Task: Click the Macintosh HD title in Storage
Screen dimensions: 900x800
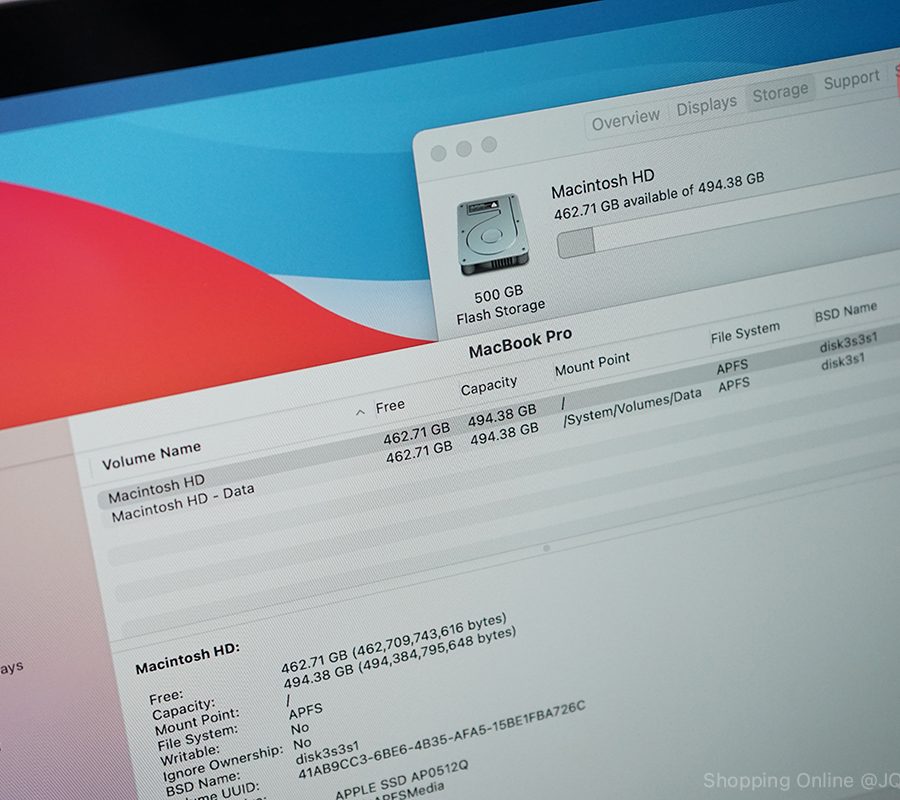Action: tap(603, 184)
